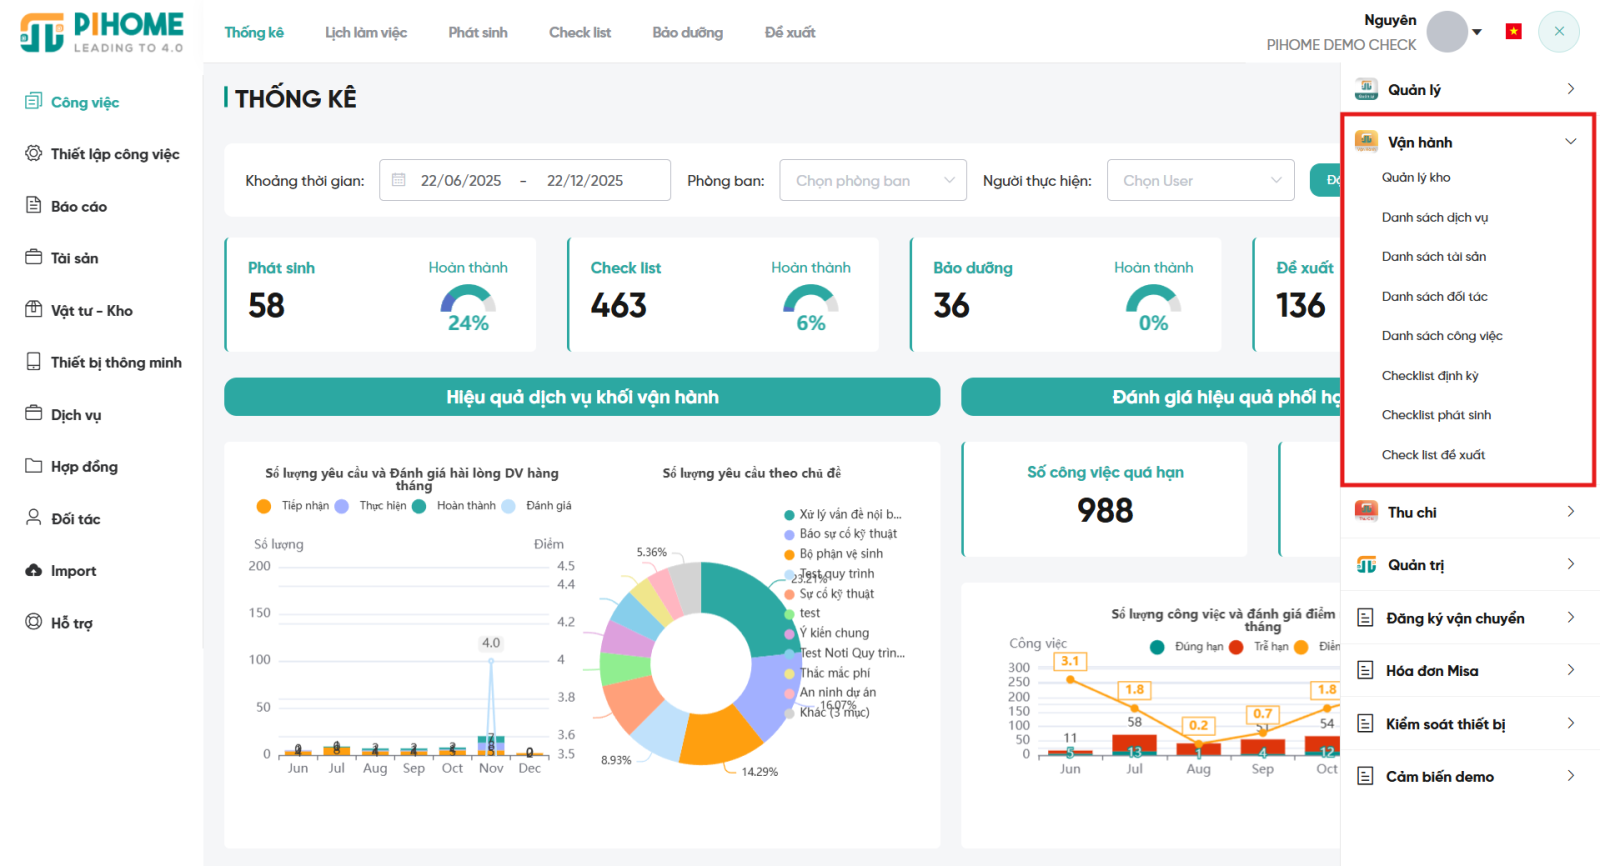Click the date range input field
This screenshot has width=1600, height=866.
[x=524, y=180]
